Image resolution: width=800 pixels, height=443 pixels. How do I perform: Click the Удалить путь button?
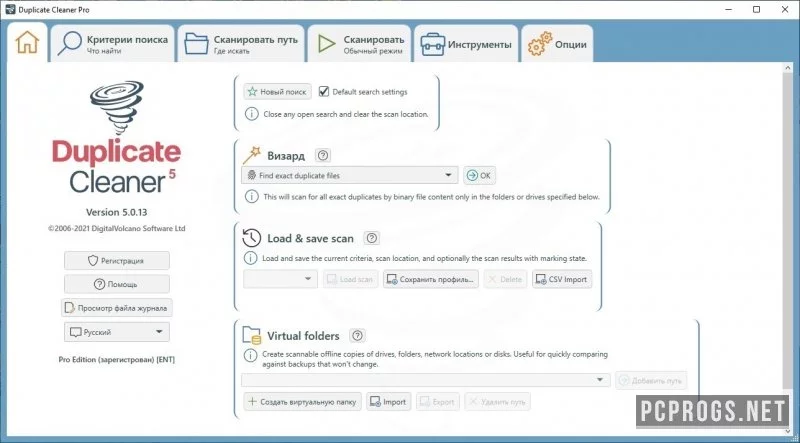(x=497, y=402)
